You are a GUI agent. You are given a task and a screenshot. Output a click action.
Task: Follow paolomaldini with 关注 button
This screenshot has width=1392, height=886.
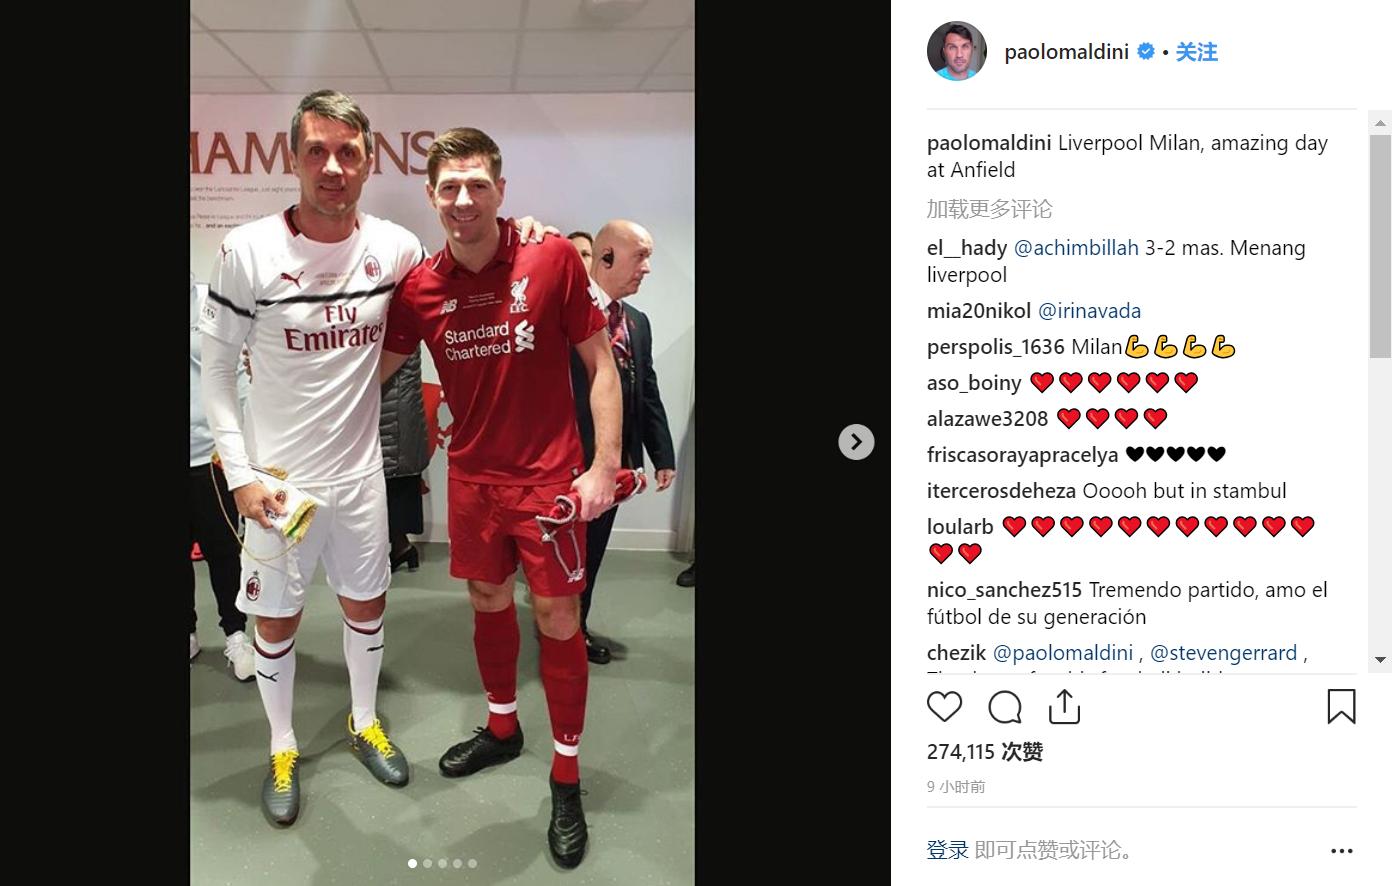coord(1196,52)
